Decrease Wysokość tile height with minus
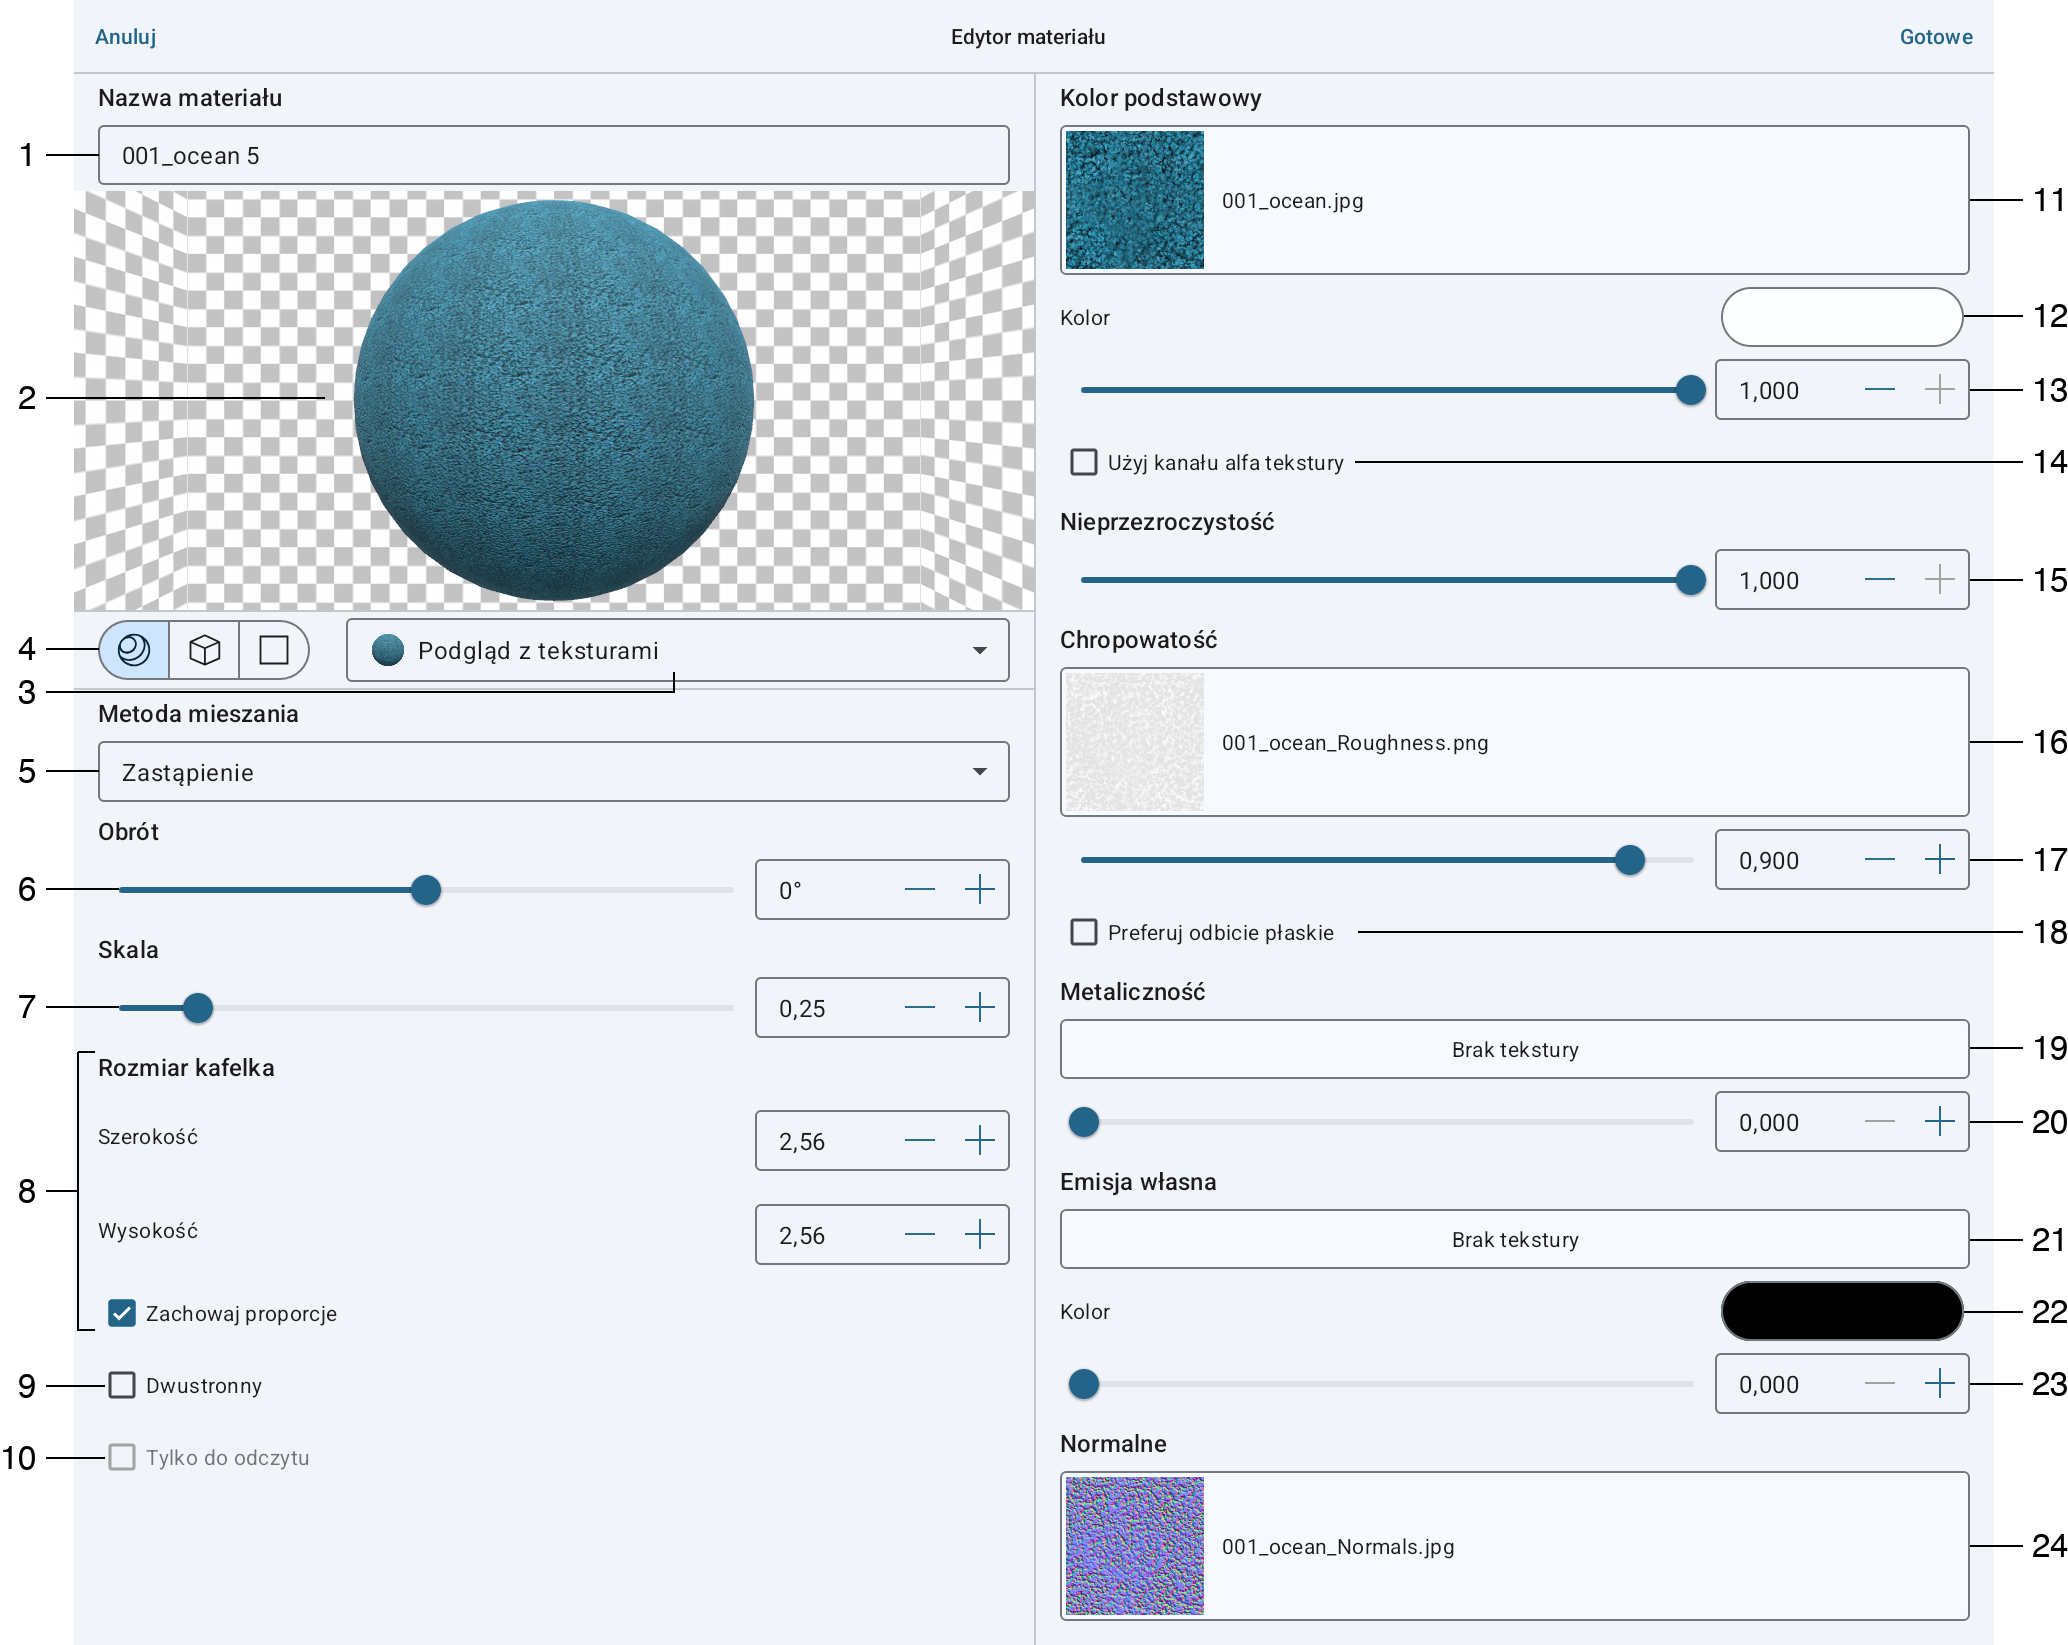Screen dimensions: 2068x1645 point(919,1234)
